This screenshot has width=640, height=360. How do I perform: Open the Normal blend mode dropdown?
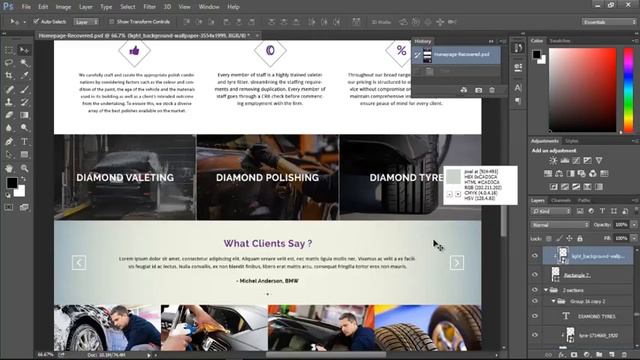point(560,225)
